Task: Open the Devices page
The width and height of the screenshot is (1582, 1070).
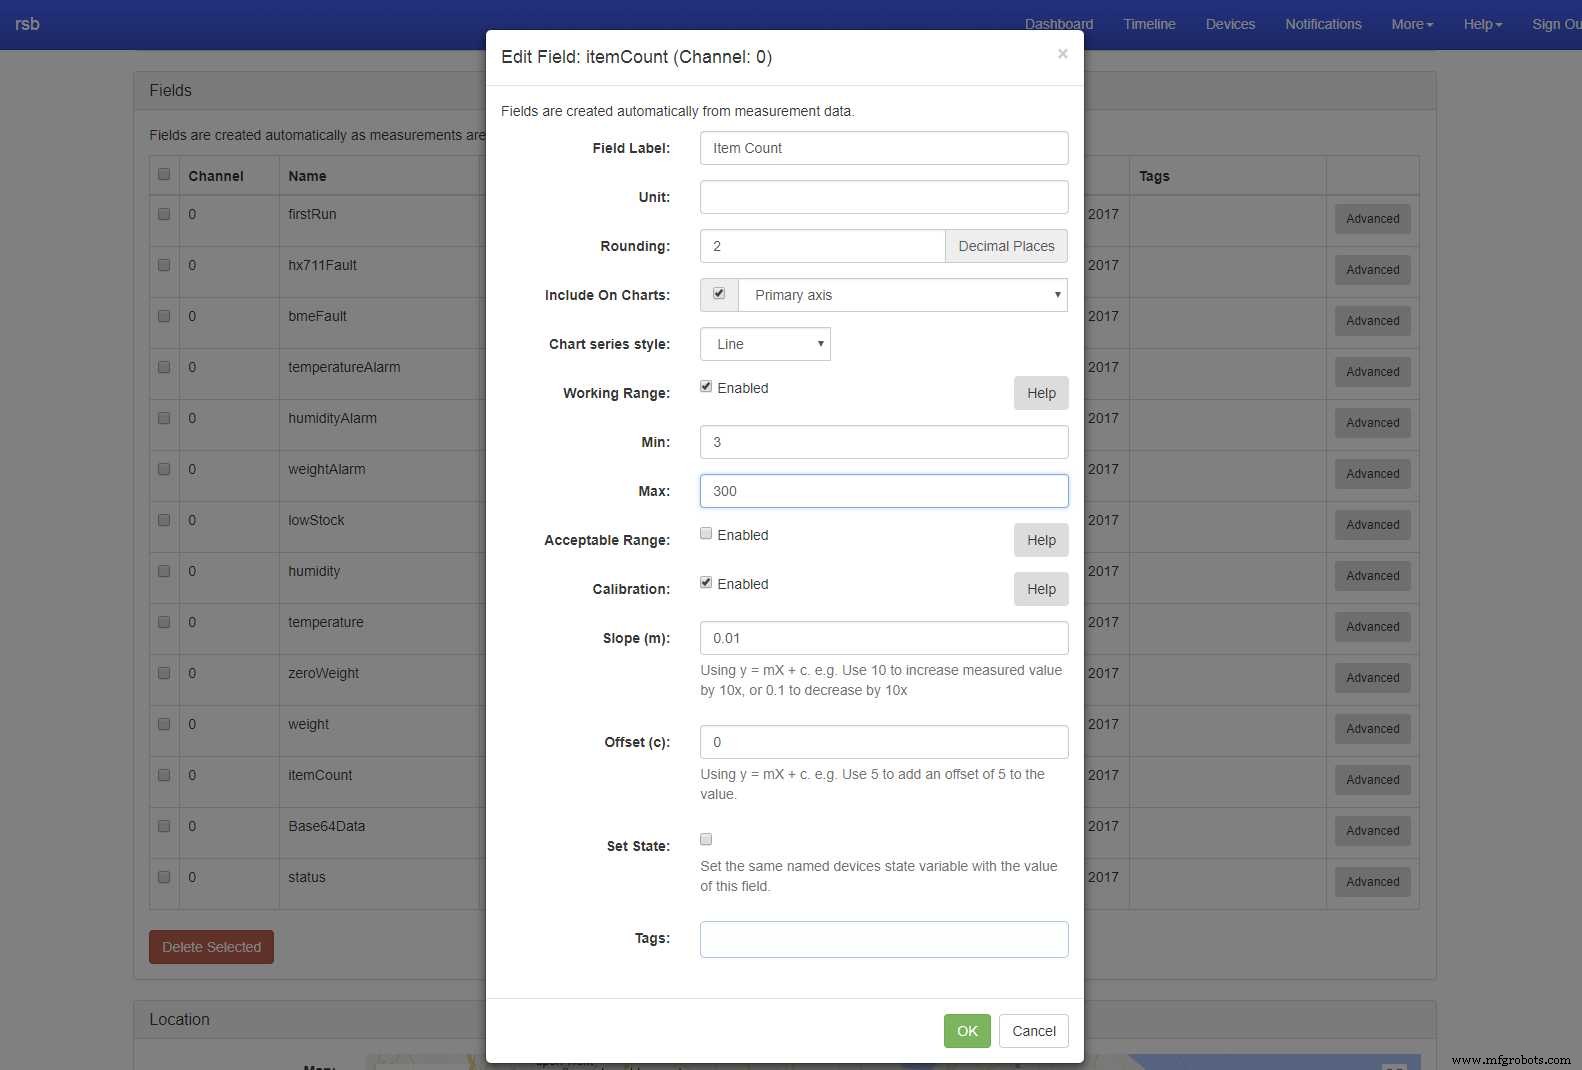Action: tap(1230, 24)
